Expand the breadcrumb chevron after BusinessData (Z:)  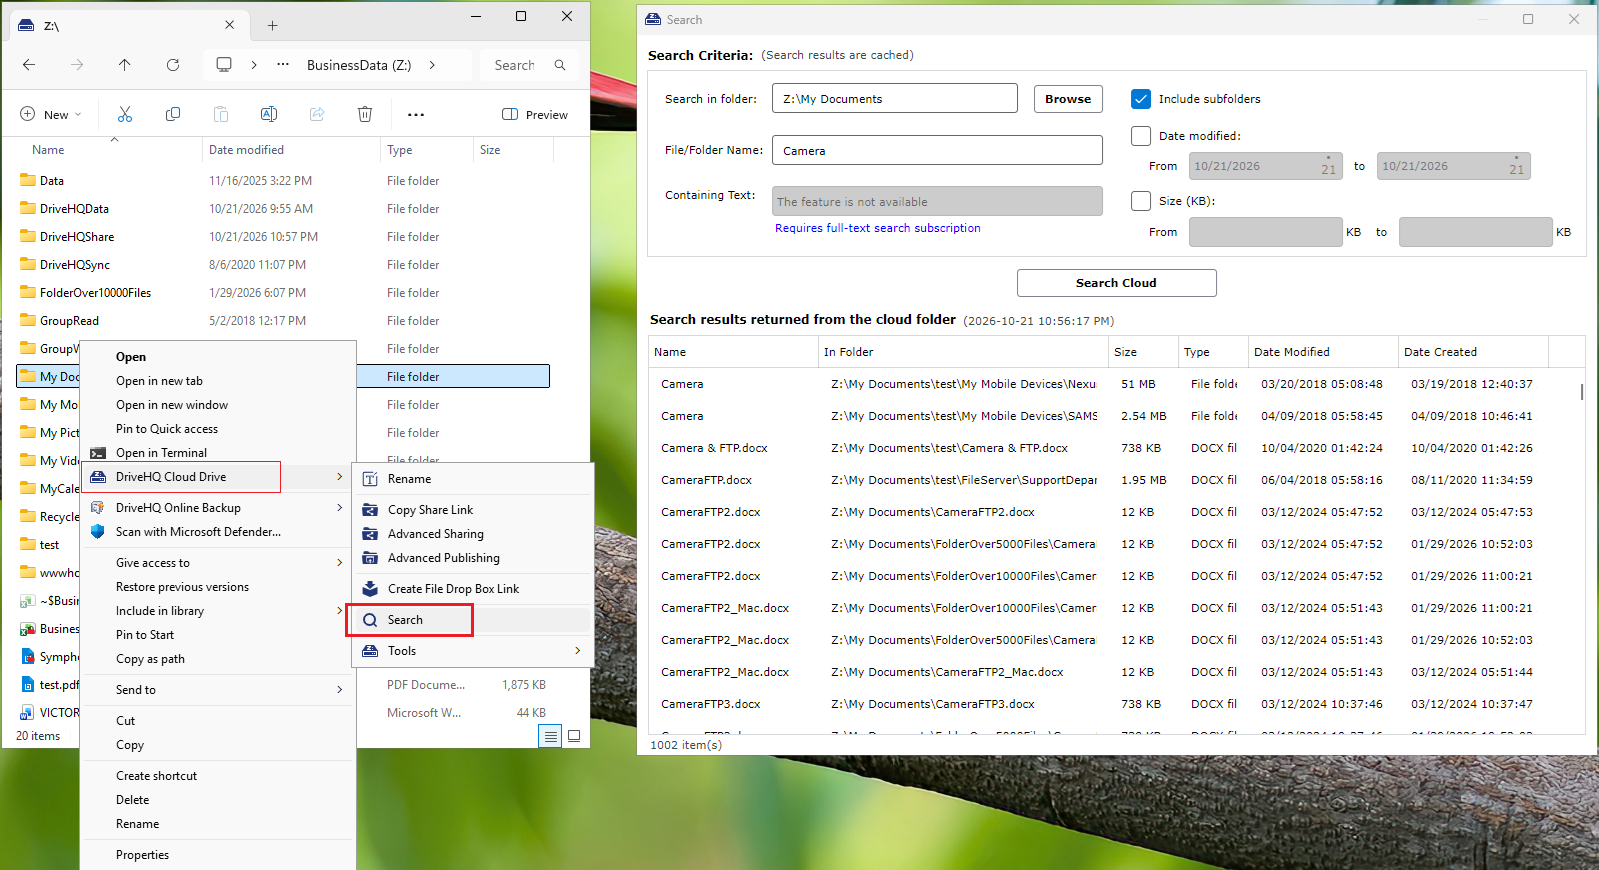tap(432, 65)
